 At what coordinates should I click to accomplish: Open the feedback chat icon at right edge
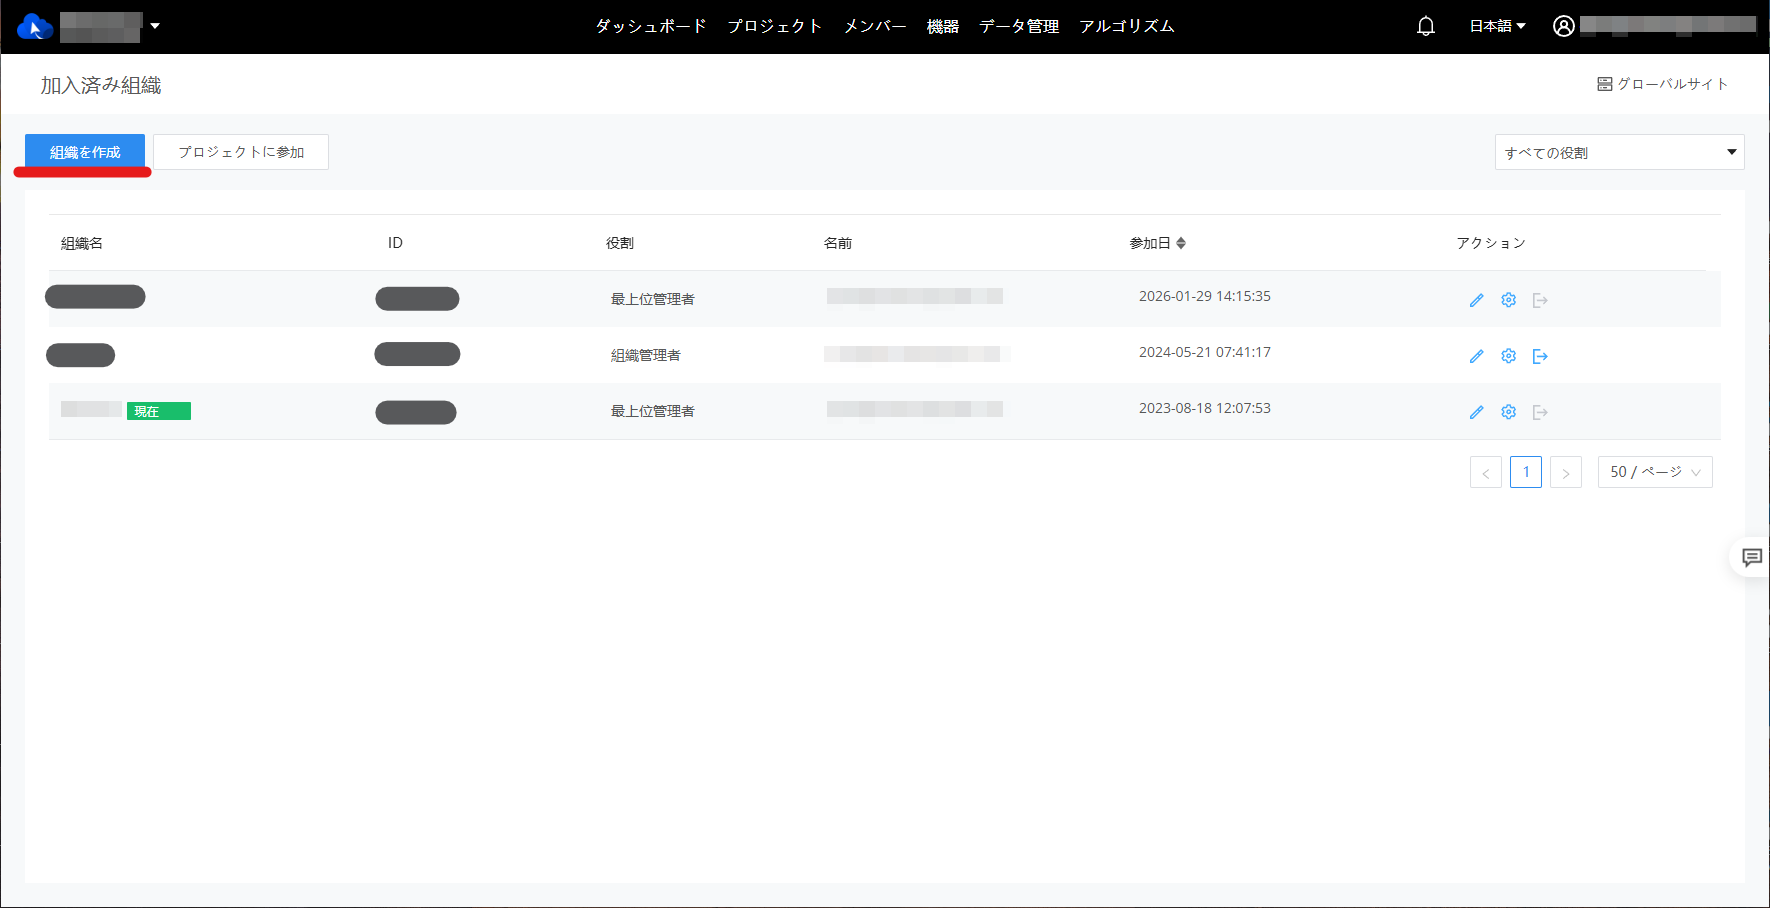coord(1751,557)
